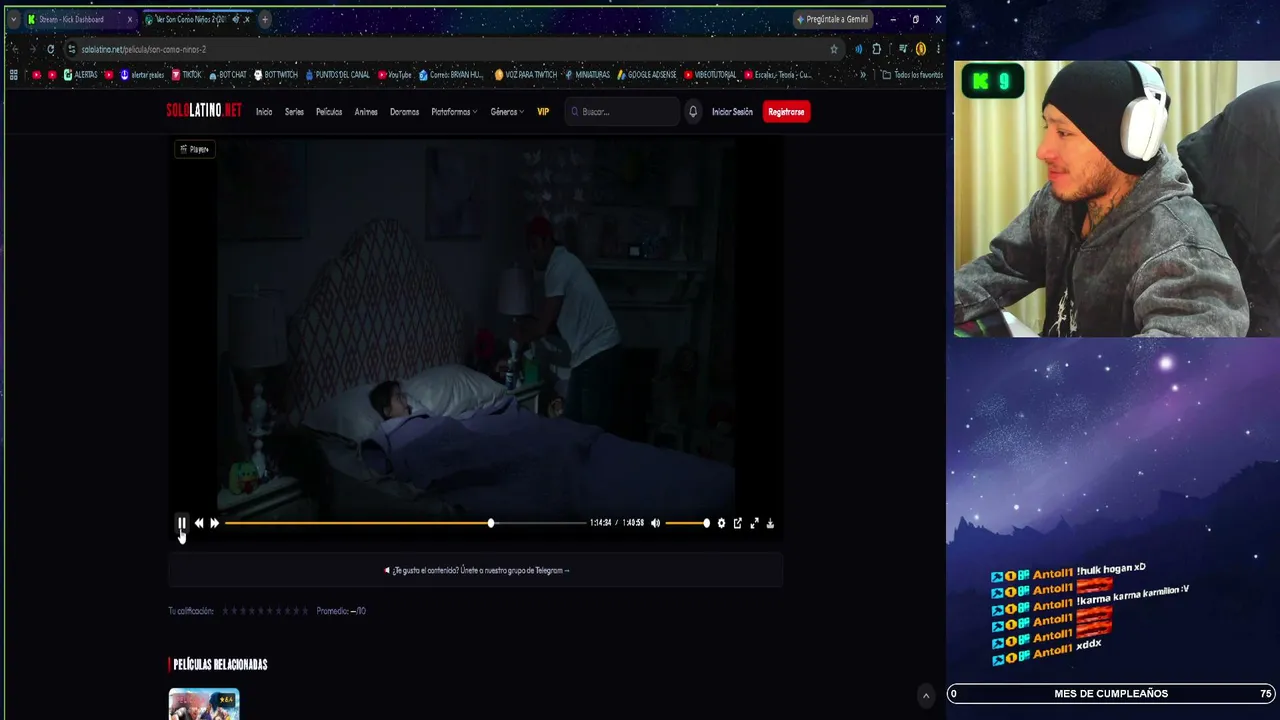Mute the player's speaker icon
The image size is (1280, 720).
(x=655, y=523)
